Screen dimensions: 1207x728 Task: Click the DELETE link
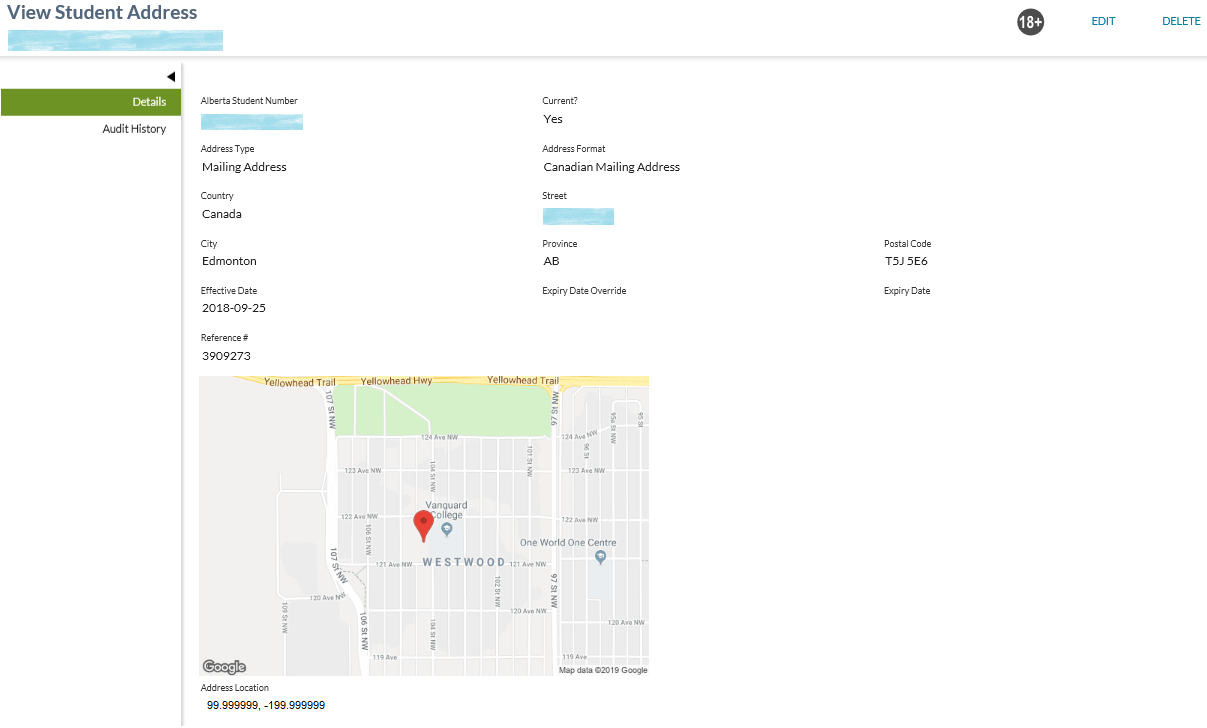1181,21
